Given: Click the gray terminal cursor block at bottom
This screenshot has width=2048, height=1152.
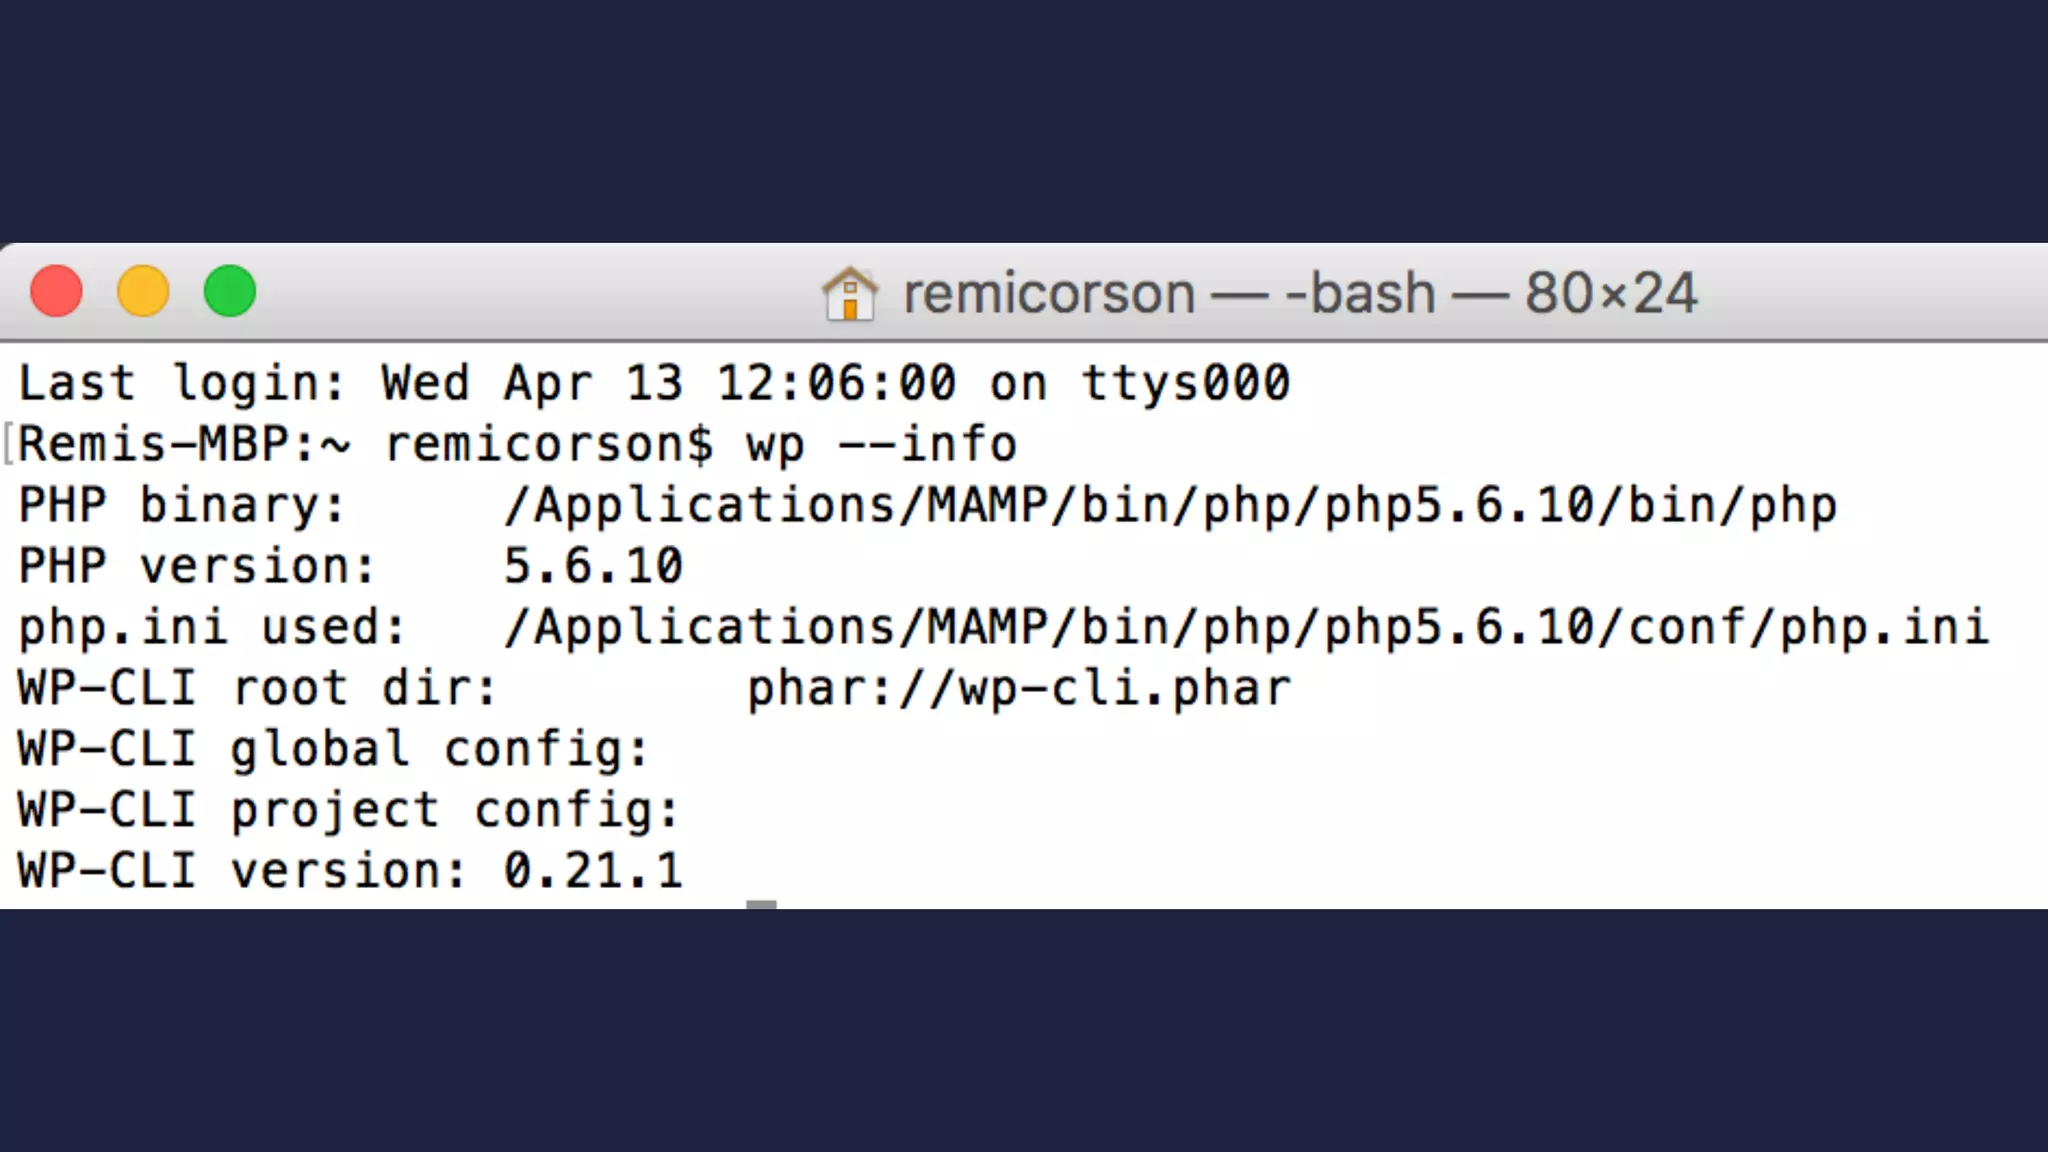Looking at the screenshot, I should [x=761, y=904].
